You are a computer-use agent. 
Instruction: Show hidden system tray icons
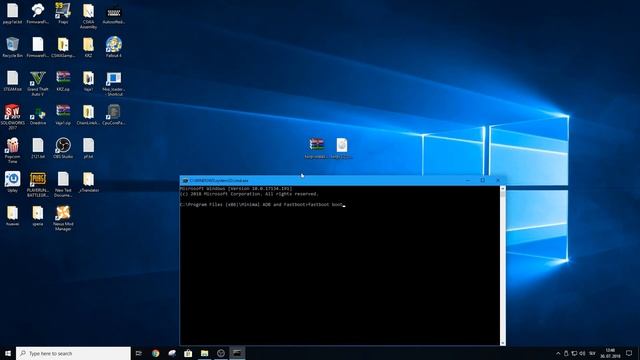click(x=558, y=353)
